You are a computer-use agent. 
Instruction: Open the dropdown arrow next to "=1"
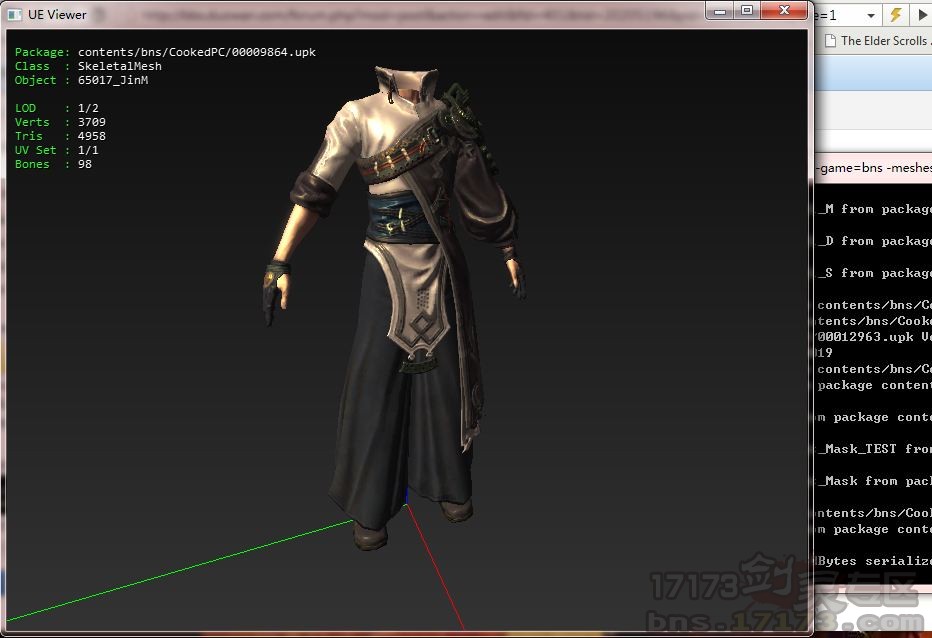click(871, 16)
